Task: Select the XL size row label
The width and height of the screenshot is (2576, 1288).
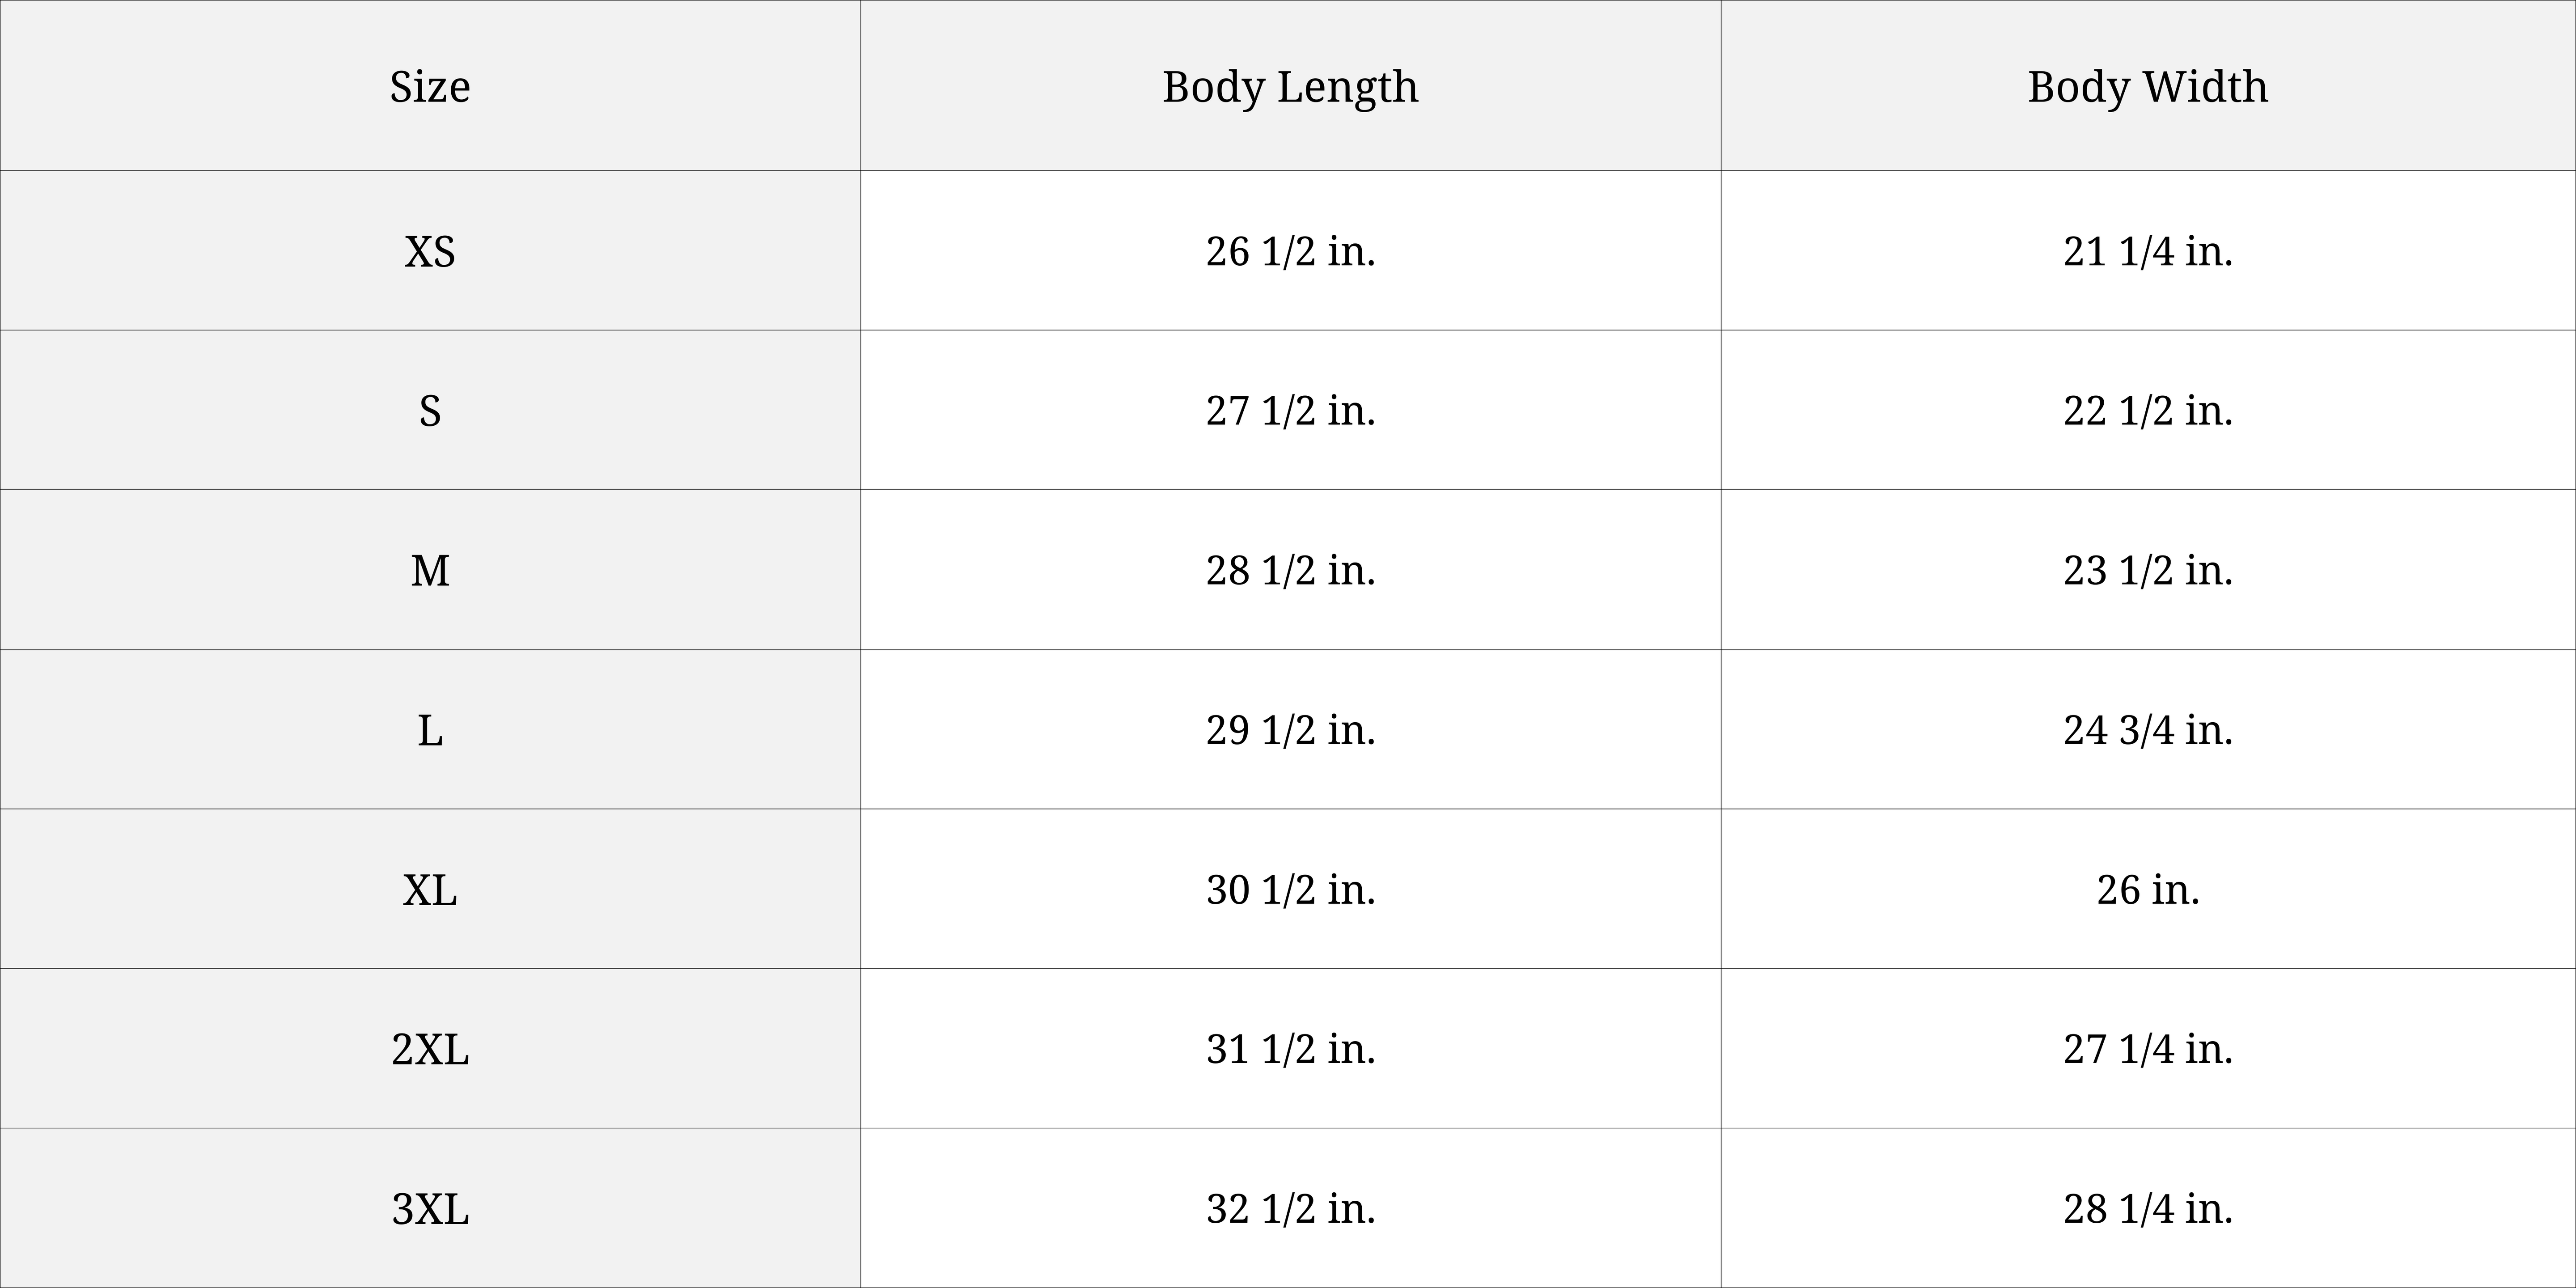Action: [x=430, y=890]
